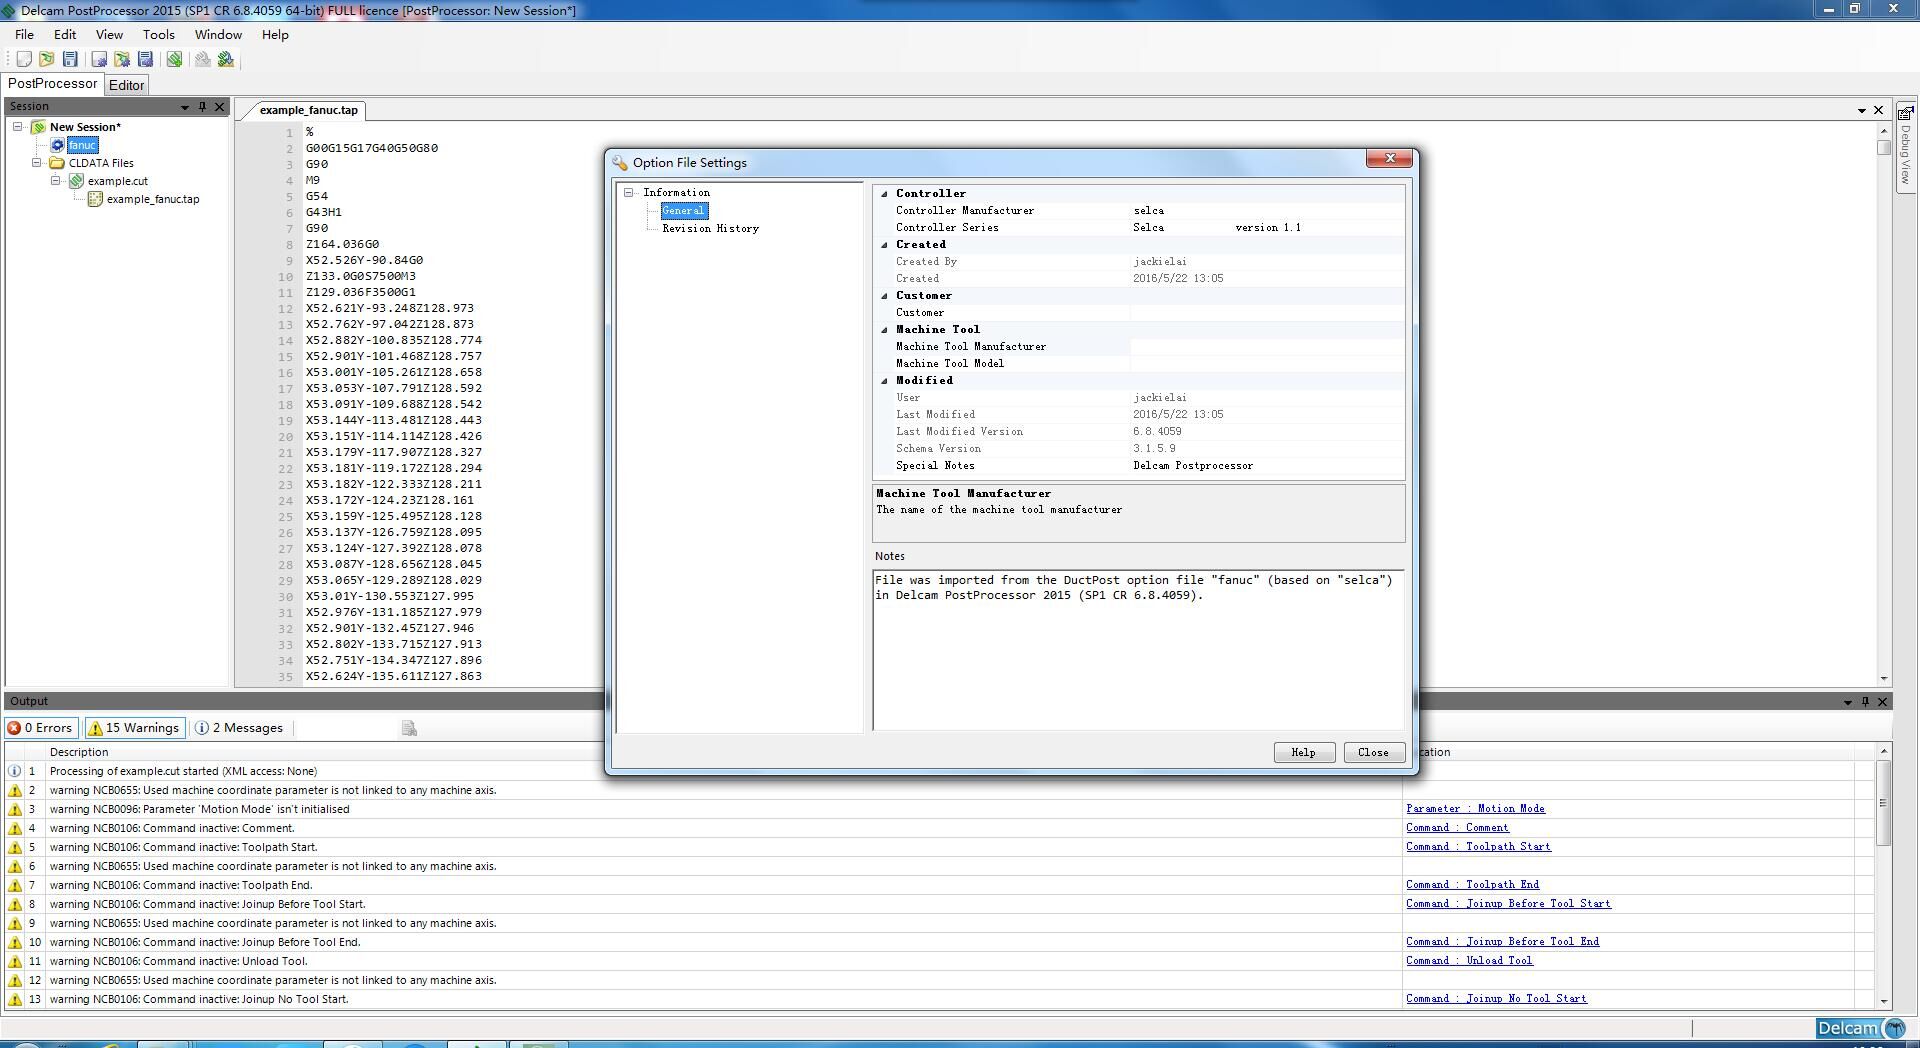Close the example_fanuc.tap editor document

pos(1878,110)
